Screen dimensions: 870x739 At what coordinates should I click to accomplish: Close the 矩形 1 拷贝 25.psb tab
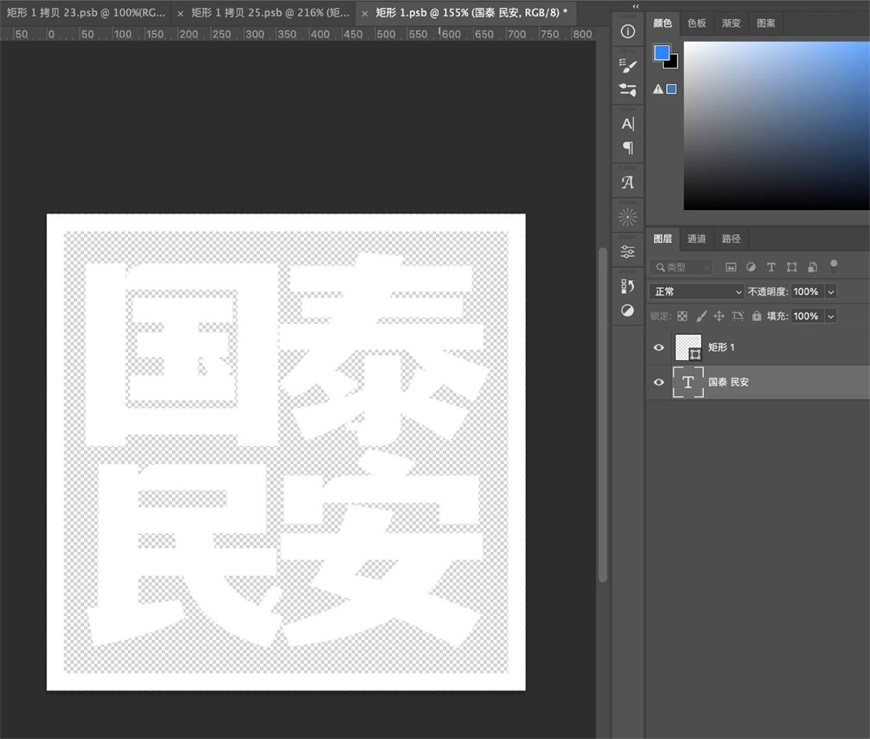click(180, 13)
